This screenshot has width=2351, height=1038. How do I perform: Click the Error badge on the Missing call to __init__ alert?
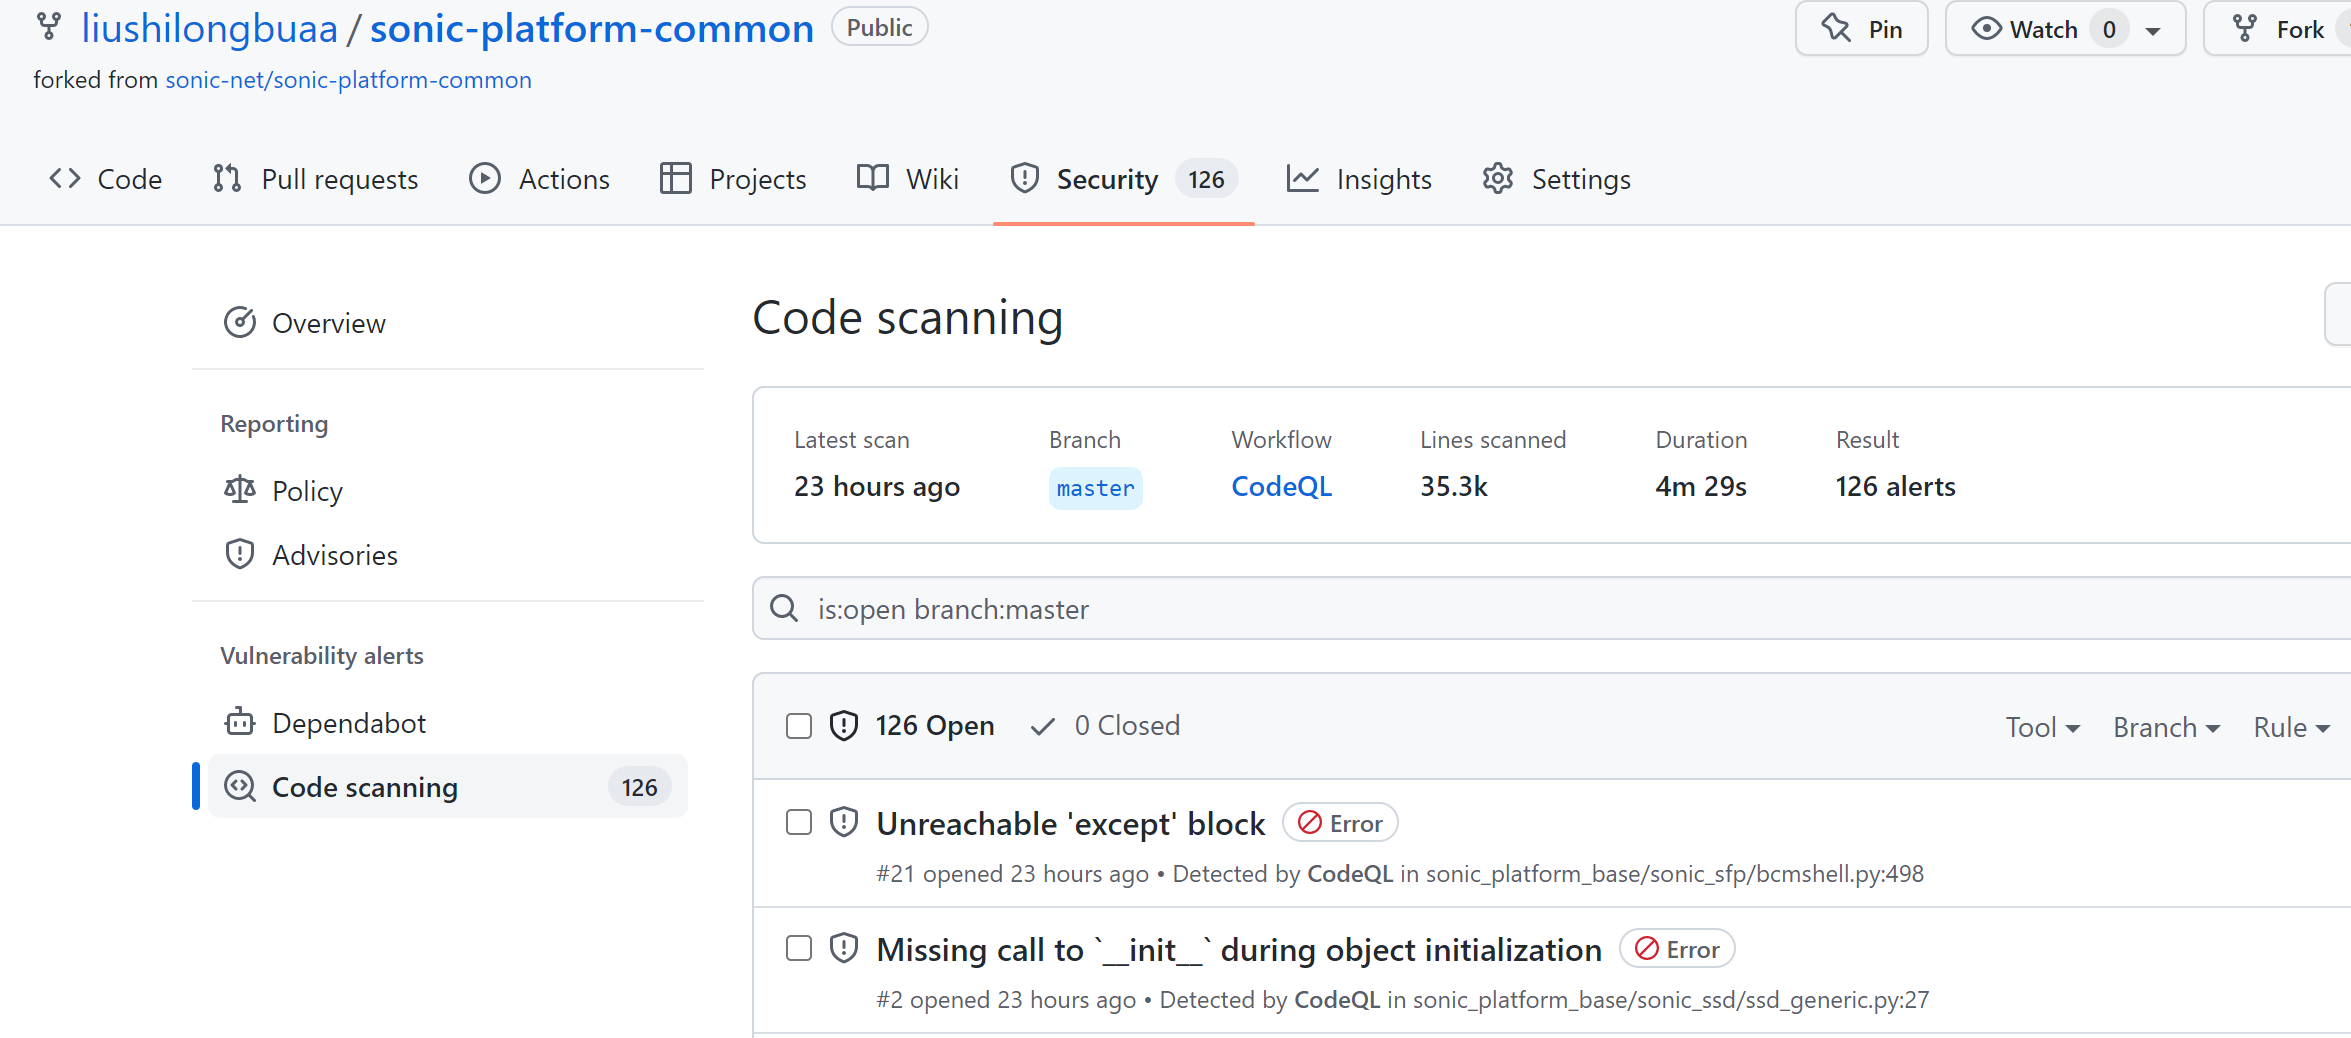1677,949
